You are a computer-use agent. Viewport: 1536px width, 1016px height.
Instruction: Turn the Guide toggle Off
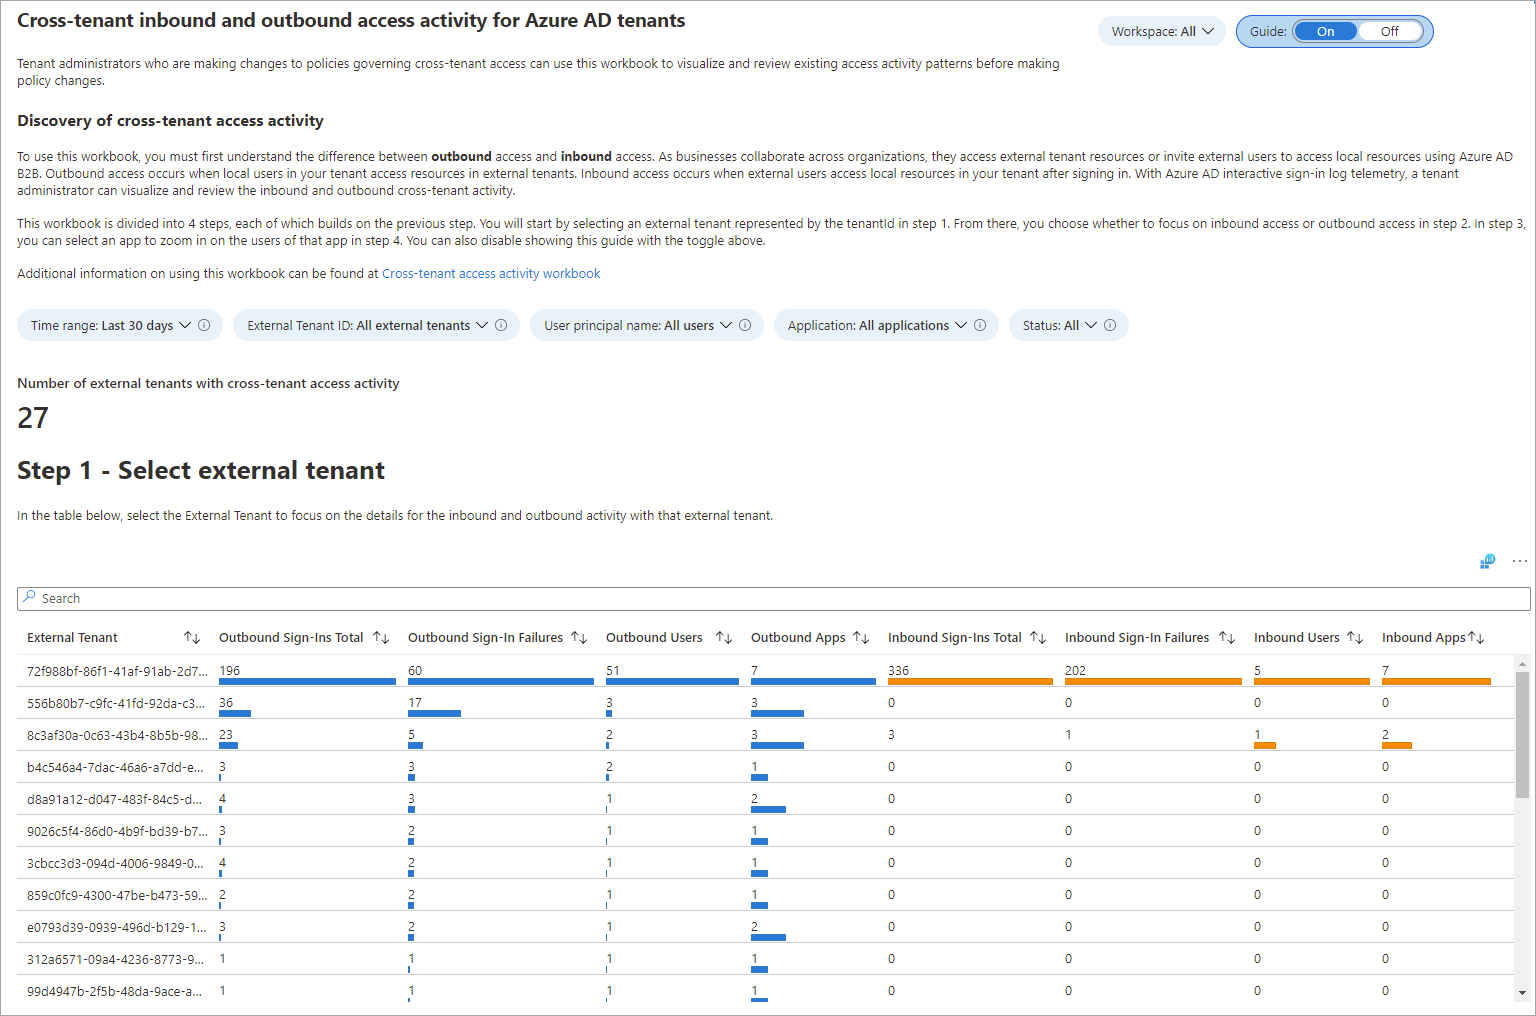(1390, 31)
